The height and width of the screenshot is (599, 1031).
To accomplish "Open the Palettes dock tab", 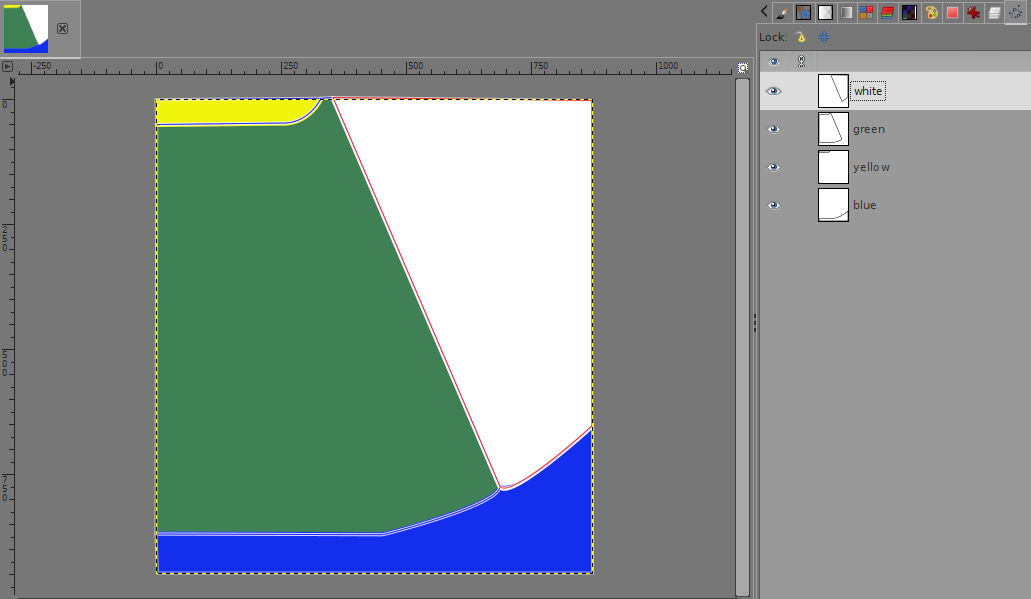I will (931, 13).
